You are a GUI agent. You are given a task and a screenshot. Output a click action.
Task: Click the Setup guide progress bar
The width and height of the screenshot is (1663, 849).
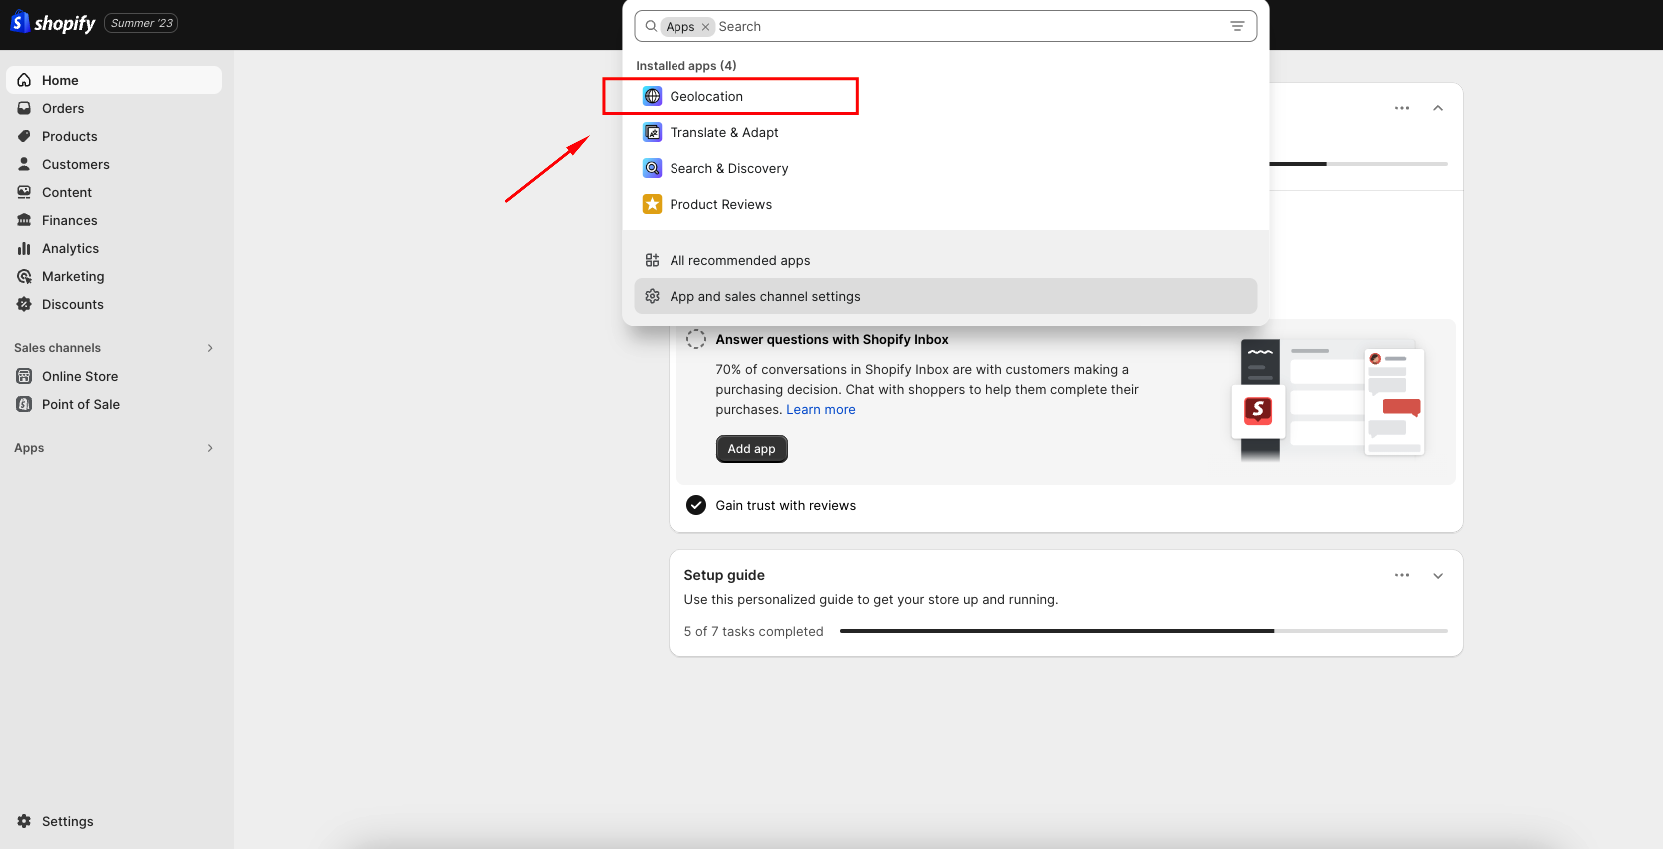point(1143,631)
